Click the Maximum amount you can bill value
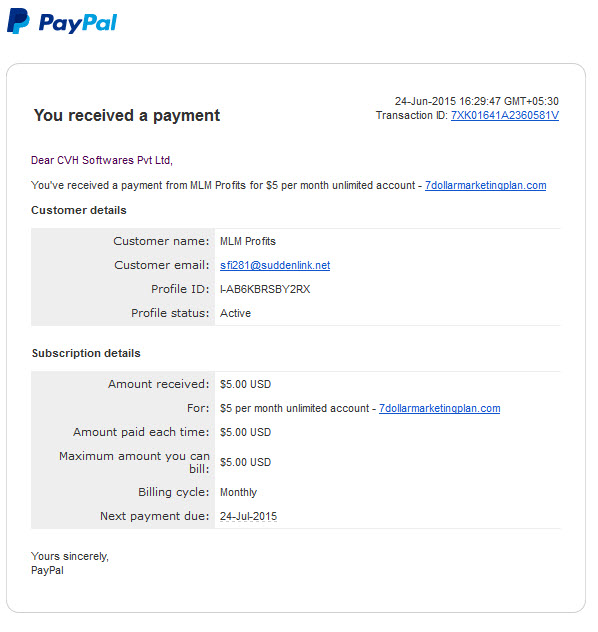The width and height of the screenshot is (598, 632). click(245, 462)
